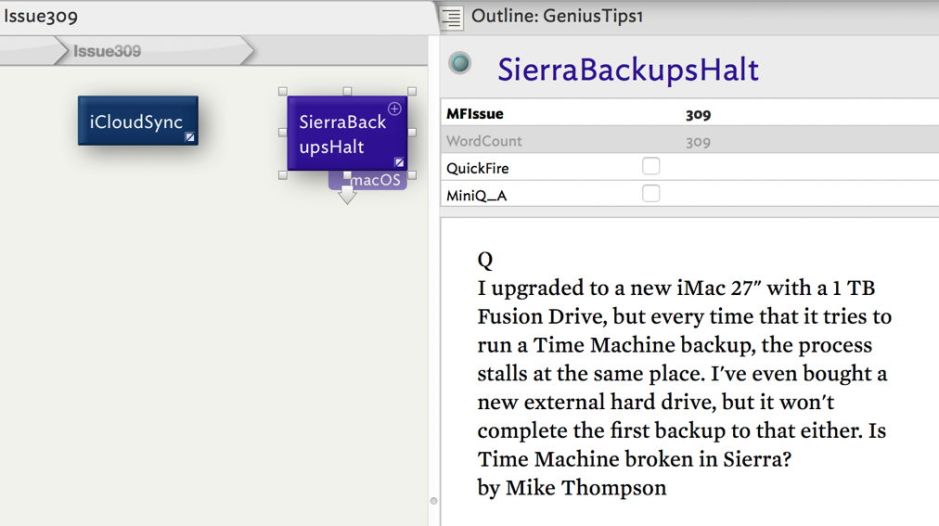939x526 pixels.
Task: Click the top-left resize handle of SierraBackupsHalt
Action: [283, 91]
